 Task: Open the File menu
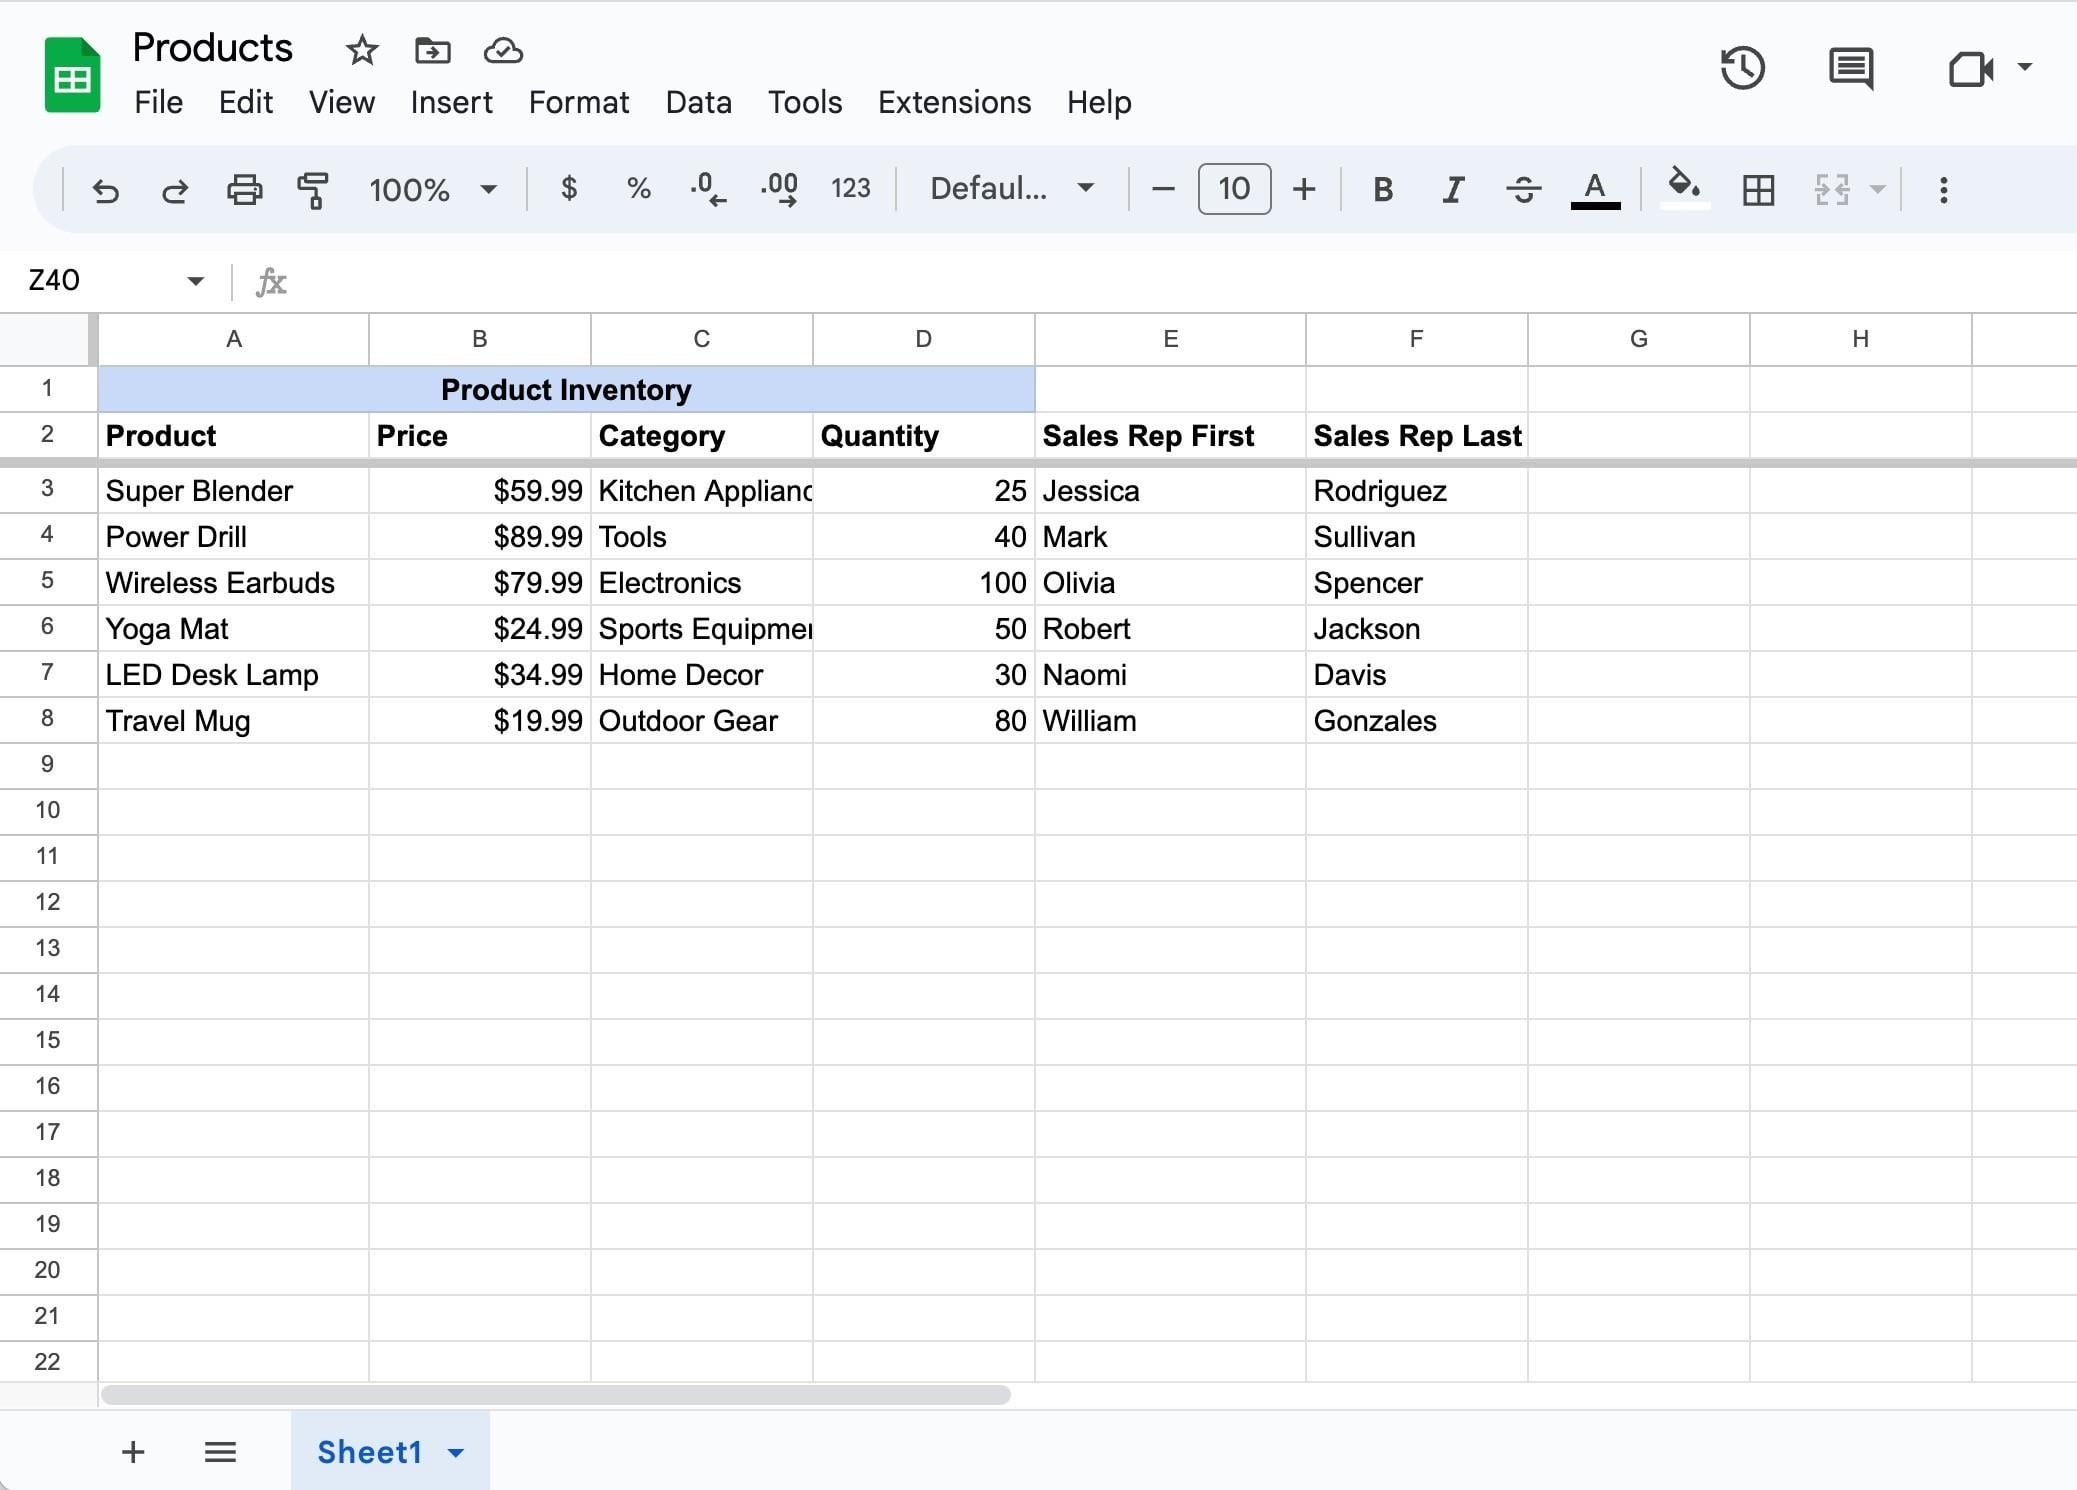159,102
